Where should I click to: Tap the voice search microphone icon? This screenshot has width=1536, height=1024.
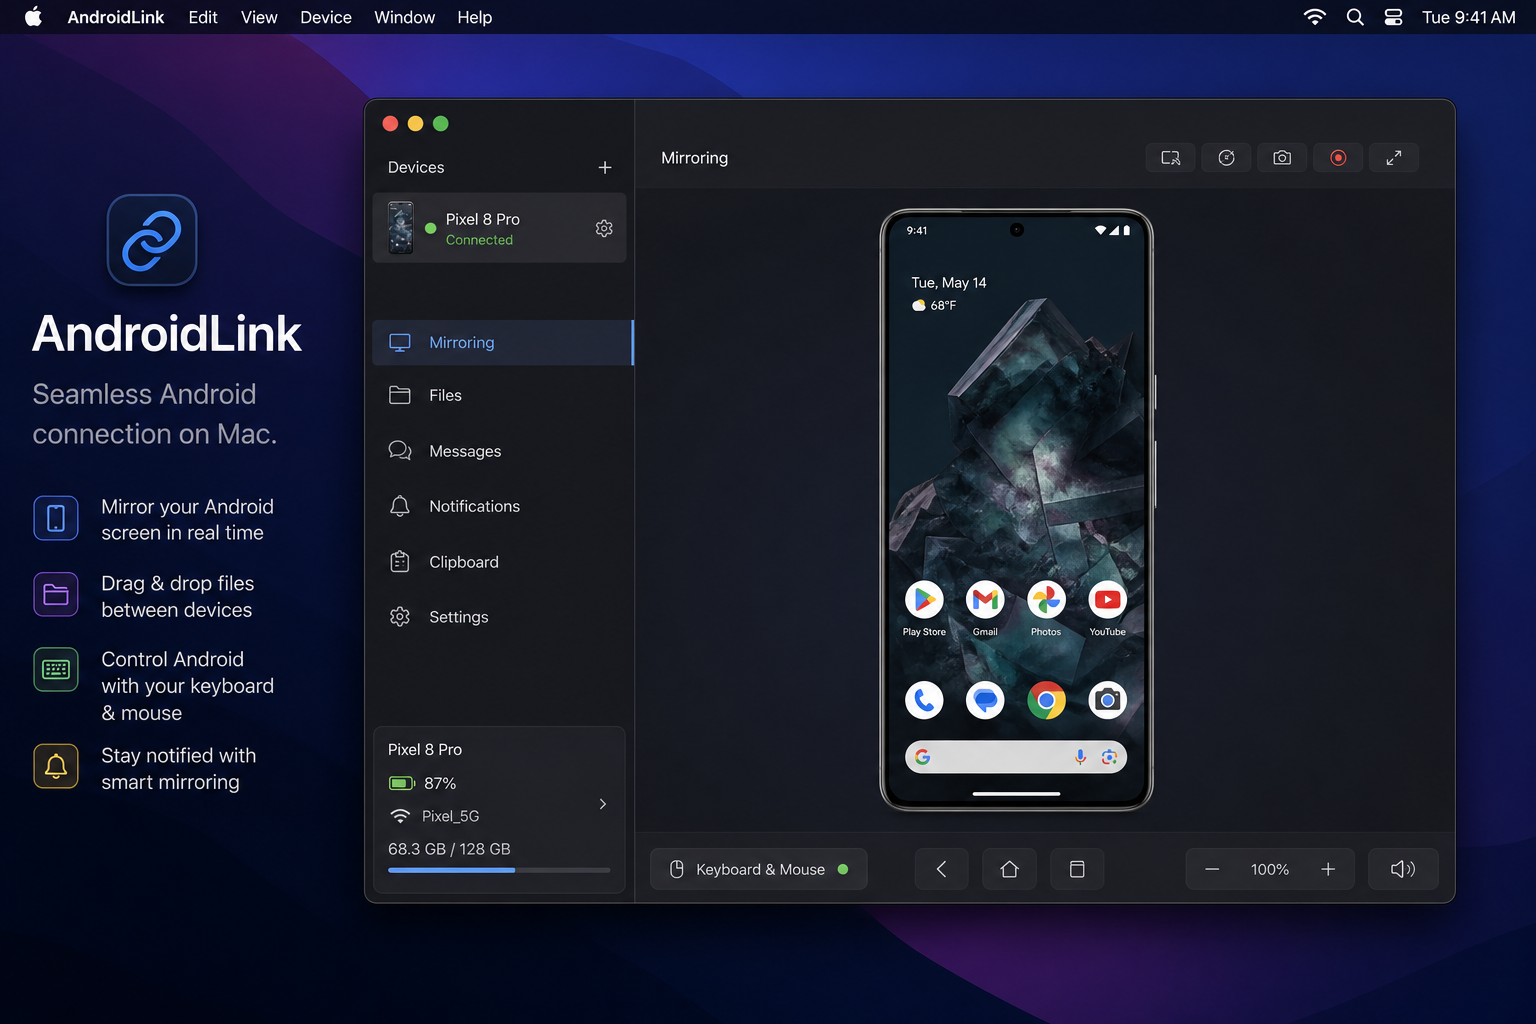click(1080, 757)
